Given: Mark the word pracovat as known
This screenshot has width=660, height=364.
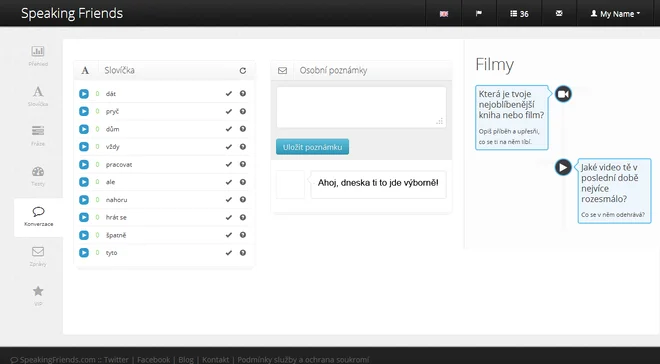Looking at the screenshot, I should (229, 165).
